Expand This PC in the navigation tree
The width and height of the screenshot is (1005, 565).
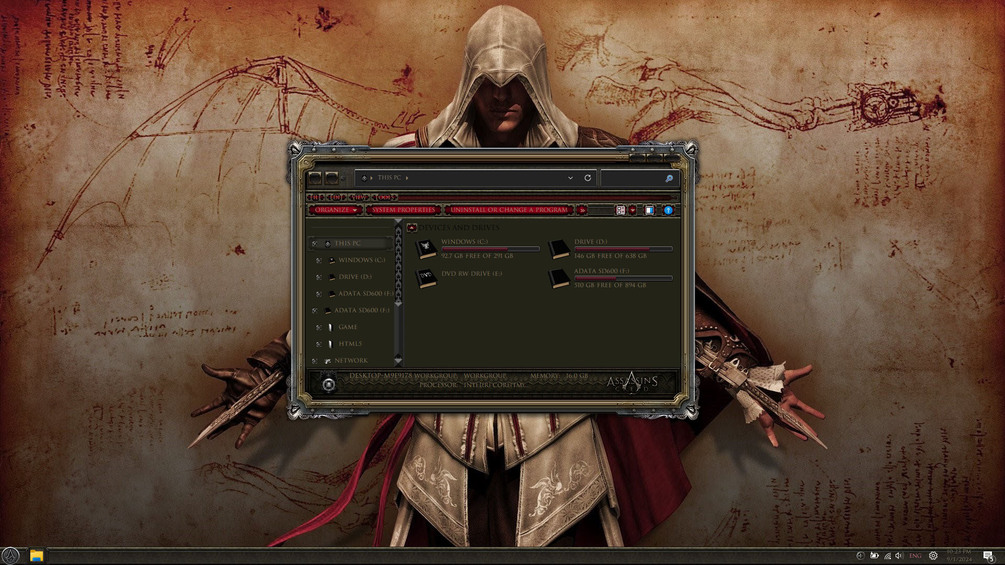click(315, 243)
